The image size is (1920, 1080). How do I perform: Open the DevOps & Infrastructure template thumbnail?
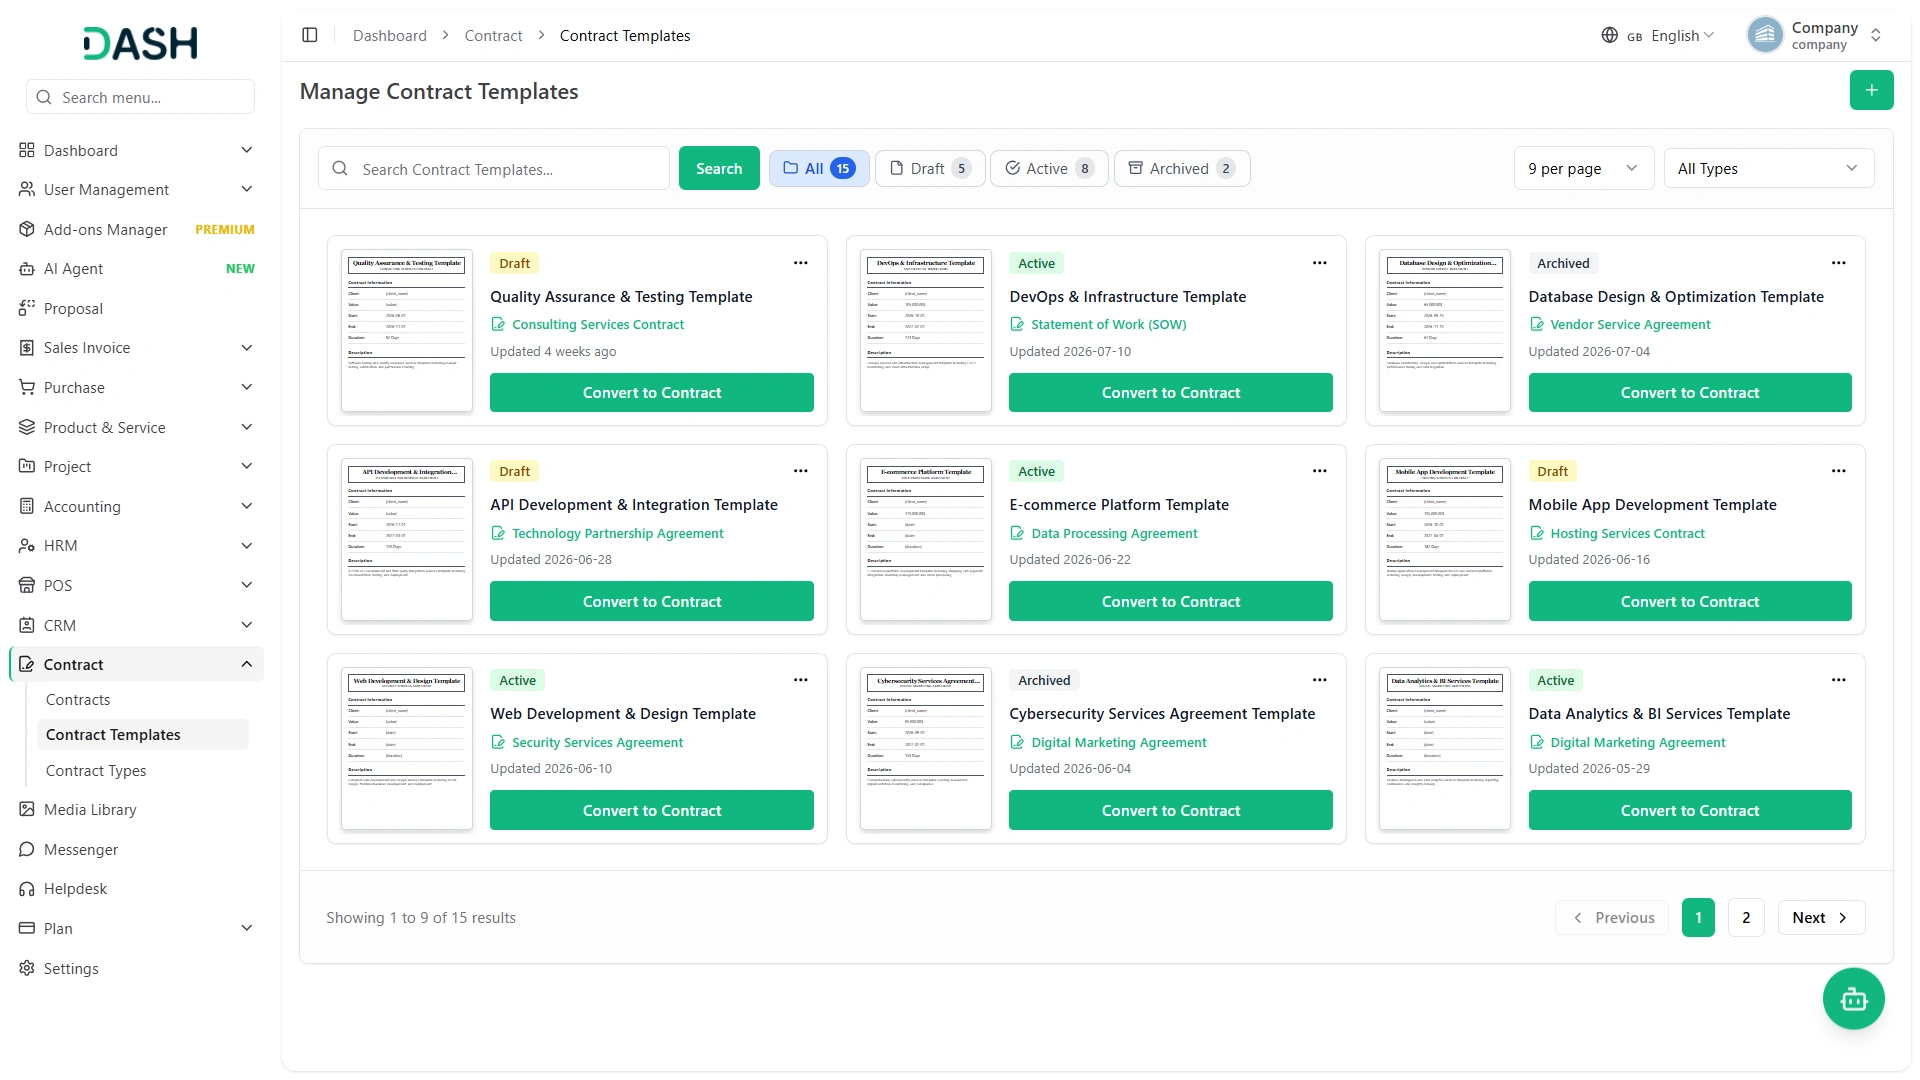pyautogui.click(x=925, y=330)
